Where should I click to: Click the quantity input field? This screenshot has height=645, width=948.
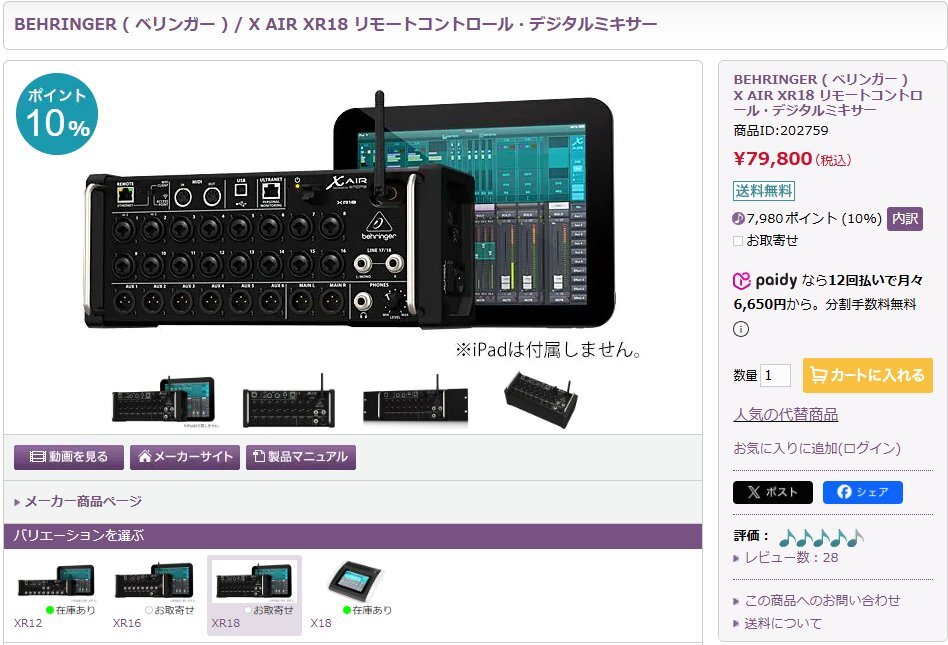click(775, 375)
